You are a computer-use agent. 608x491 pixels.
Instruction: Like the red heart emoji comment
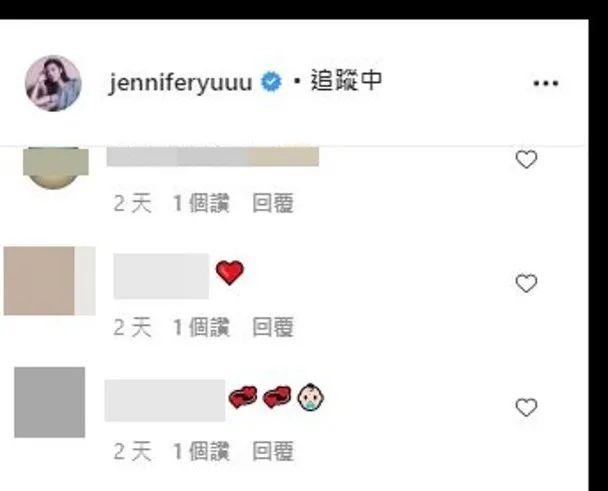point(526,284)
